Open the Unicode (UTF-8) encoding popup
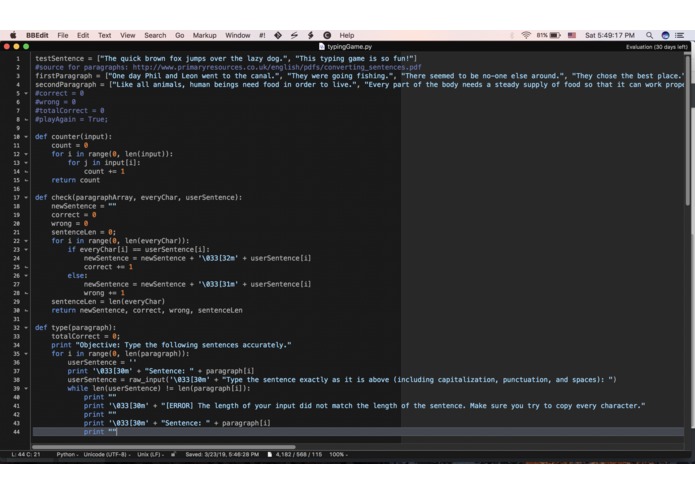The image size is (695, 494). click(x=107, y=454)
